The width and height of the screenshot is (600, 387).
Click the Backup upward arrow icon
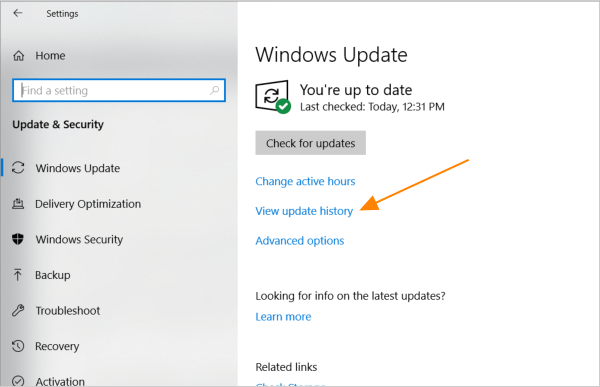tap(18, 275)
